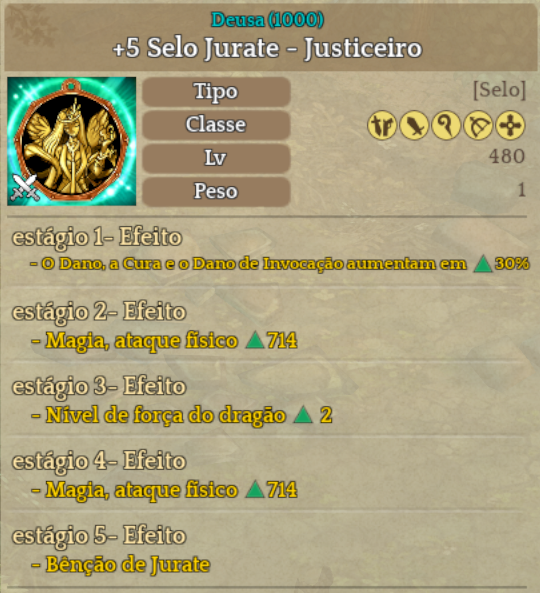This screenshot has height=593, width=540.
Task: Click the green arrow beside 30%
Action: (x=483, y=264)
